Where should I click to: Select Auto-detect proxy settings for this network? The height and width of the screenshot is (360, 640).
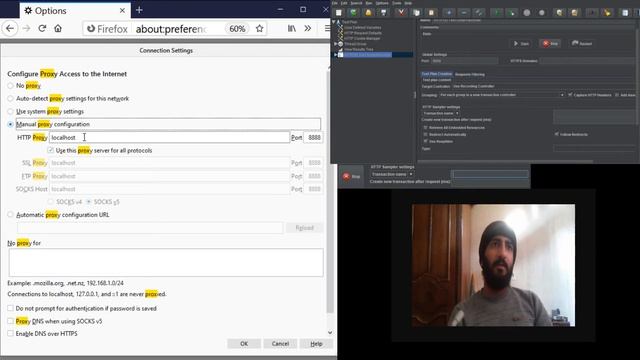(x=10, y=98)
